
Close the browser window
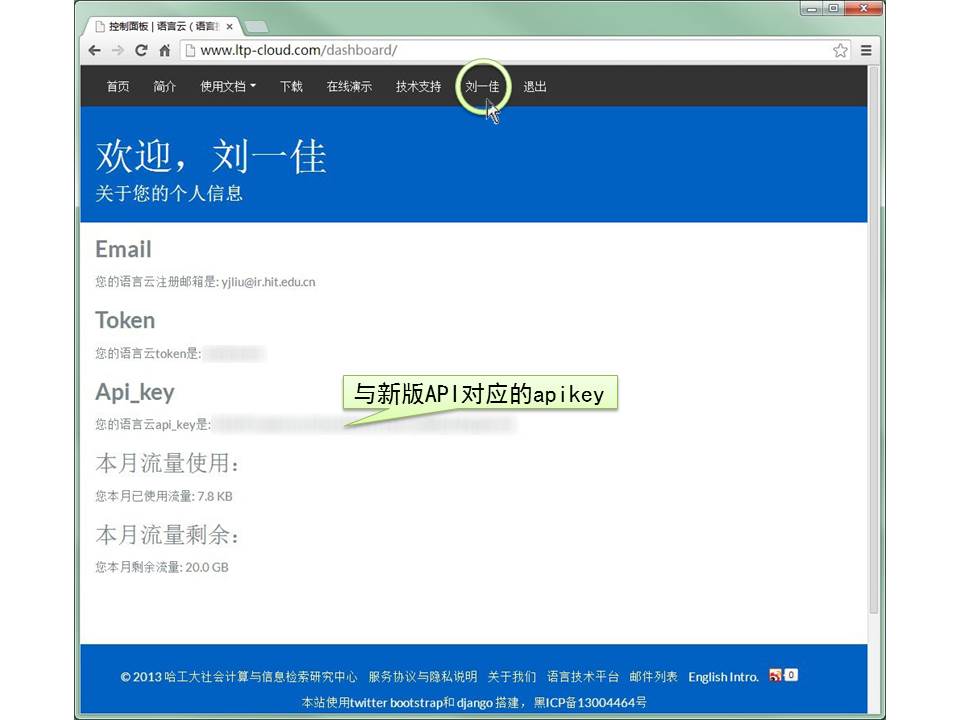(863, 9)
